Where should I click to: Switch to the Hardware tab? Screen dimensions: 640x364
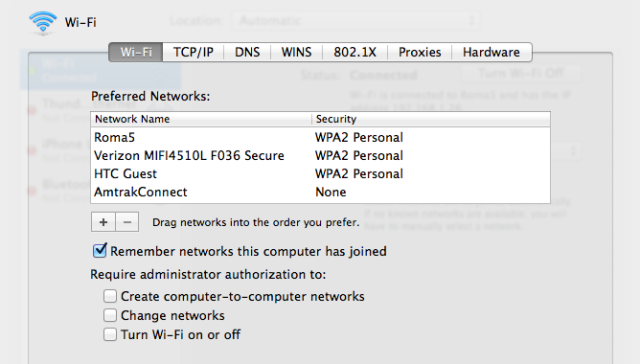pyautogui.click(x=491, y=52)
